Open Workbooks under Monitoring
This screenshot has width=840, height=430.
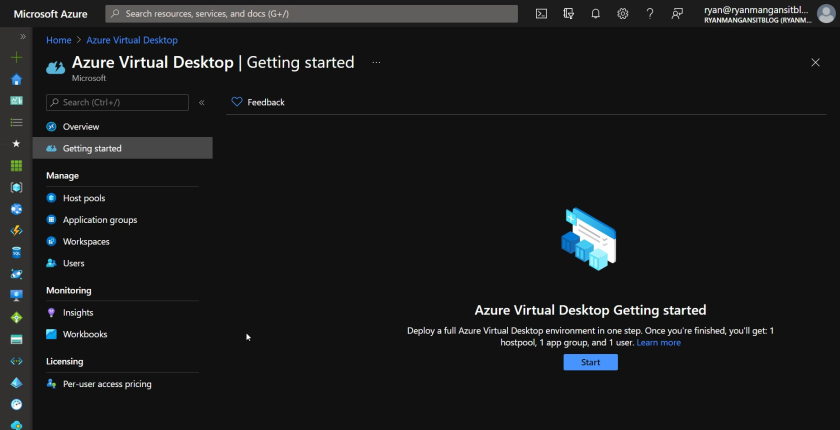(x=123, y=334)
